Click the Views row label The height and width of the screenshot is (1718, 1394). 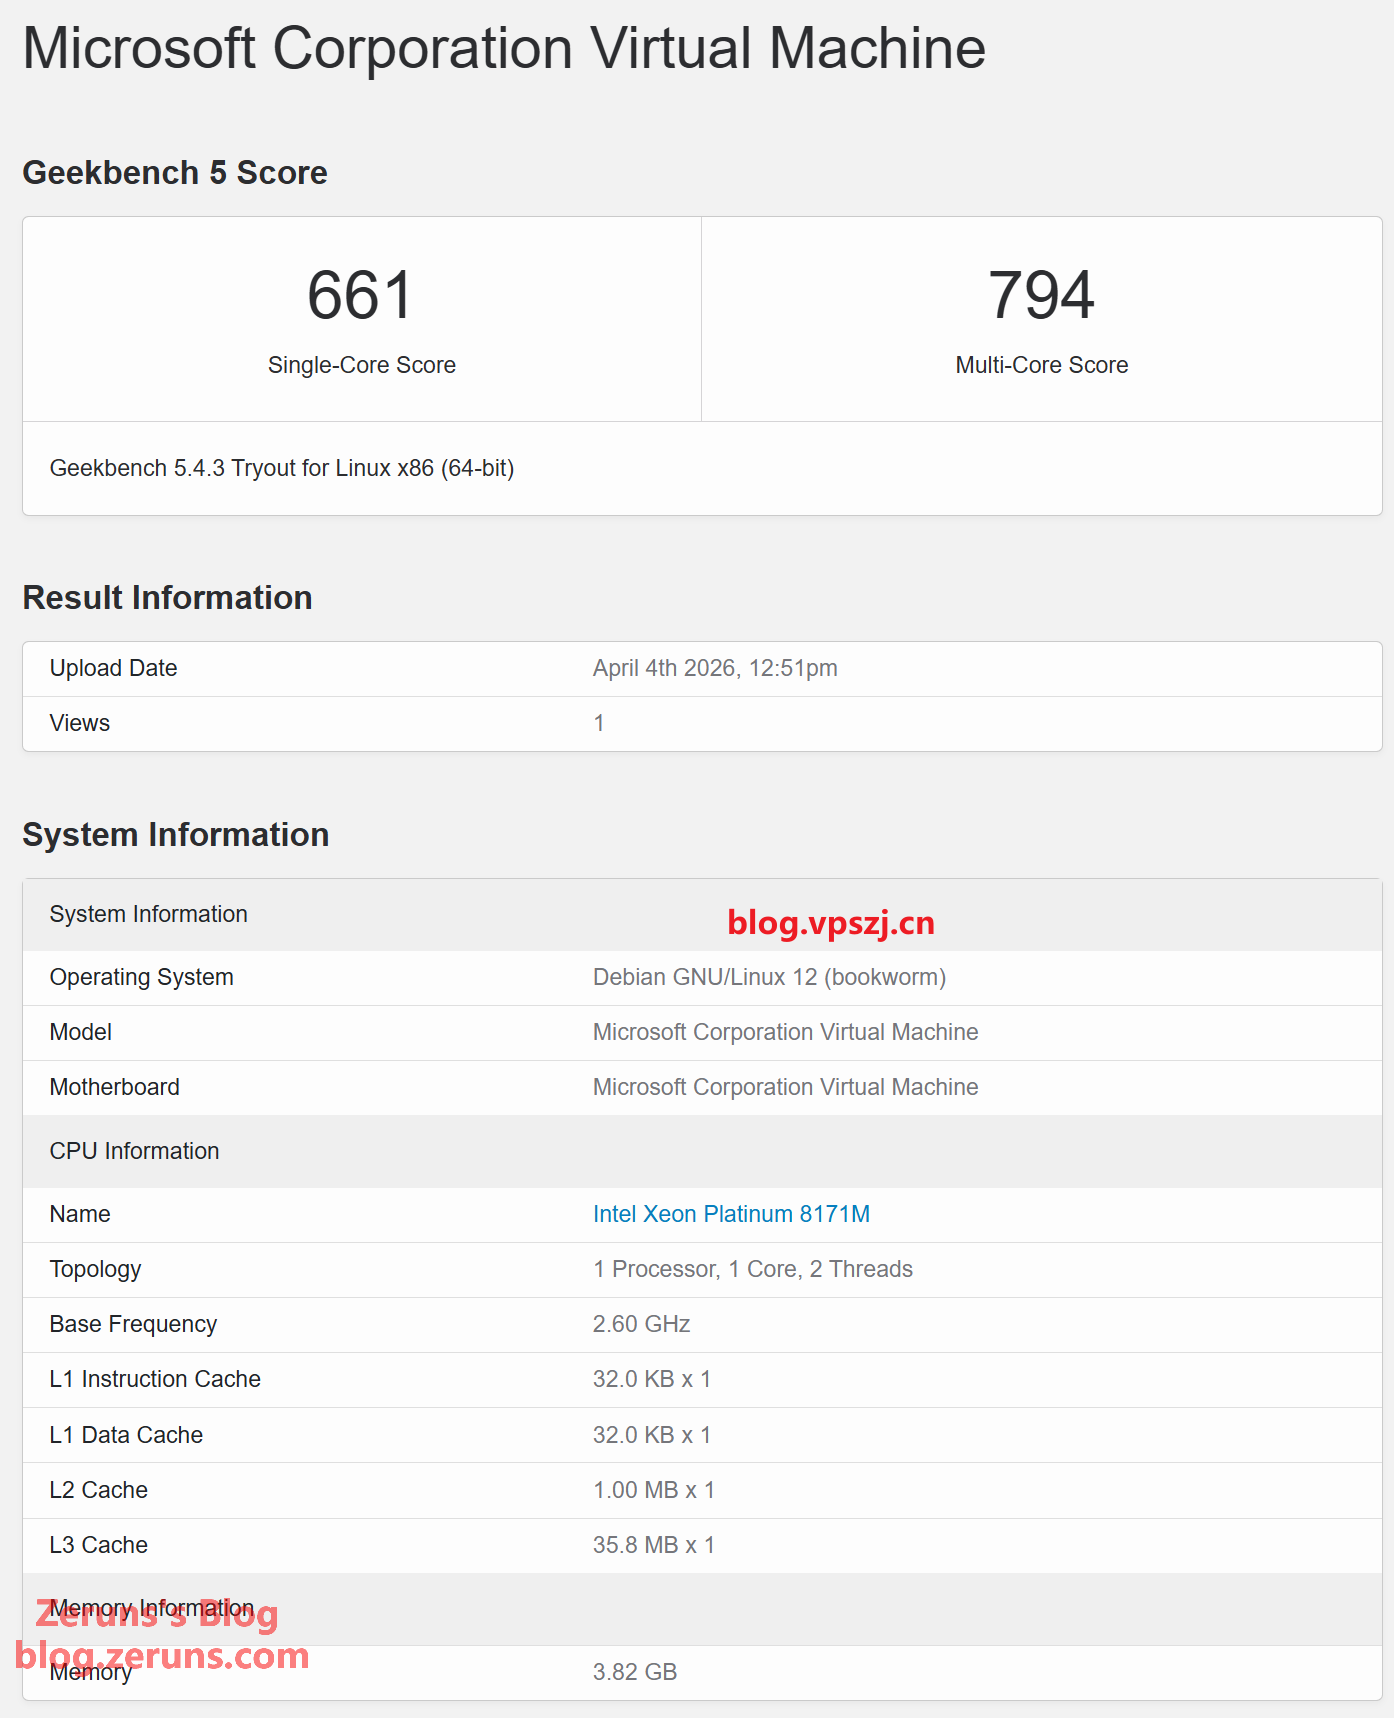[80, 723]
